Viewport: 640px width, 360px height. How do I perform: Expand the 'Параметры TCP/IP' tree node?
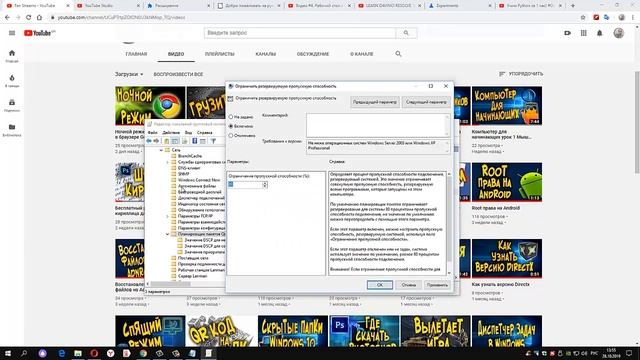click(168, 216)
